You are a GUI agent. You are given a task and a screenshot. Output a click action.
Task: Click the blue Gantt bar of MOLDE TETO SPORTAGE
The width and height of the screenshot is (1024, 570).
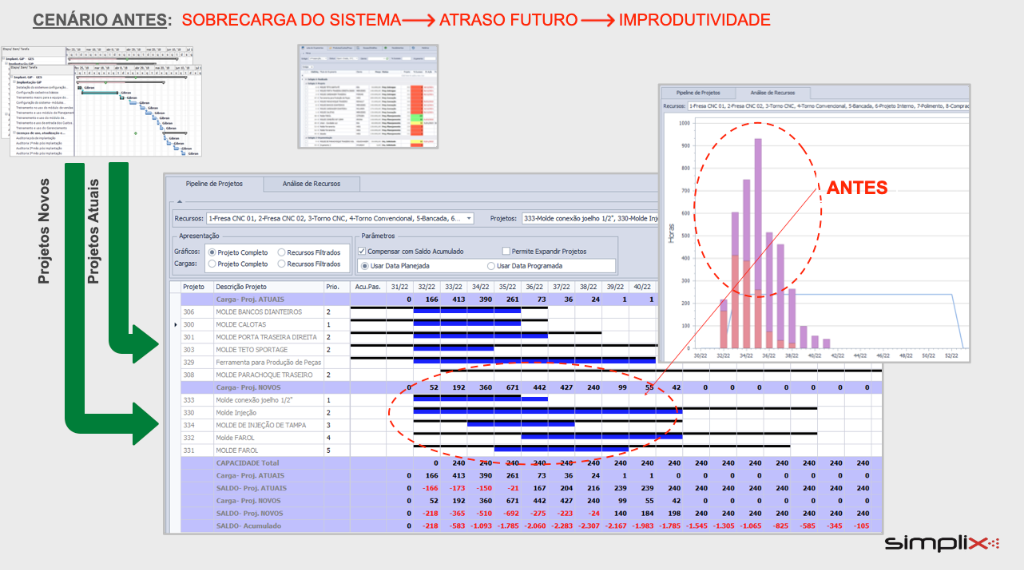[x=453, y=349]
